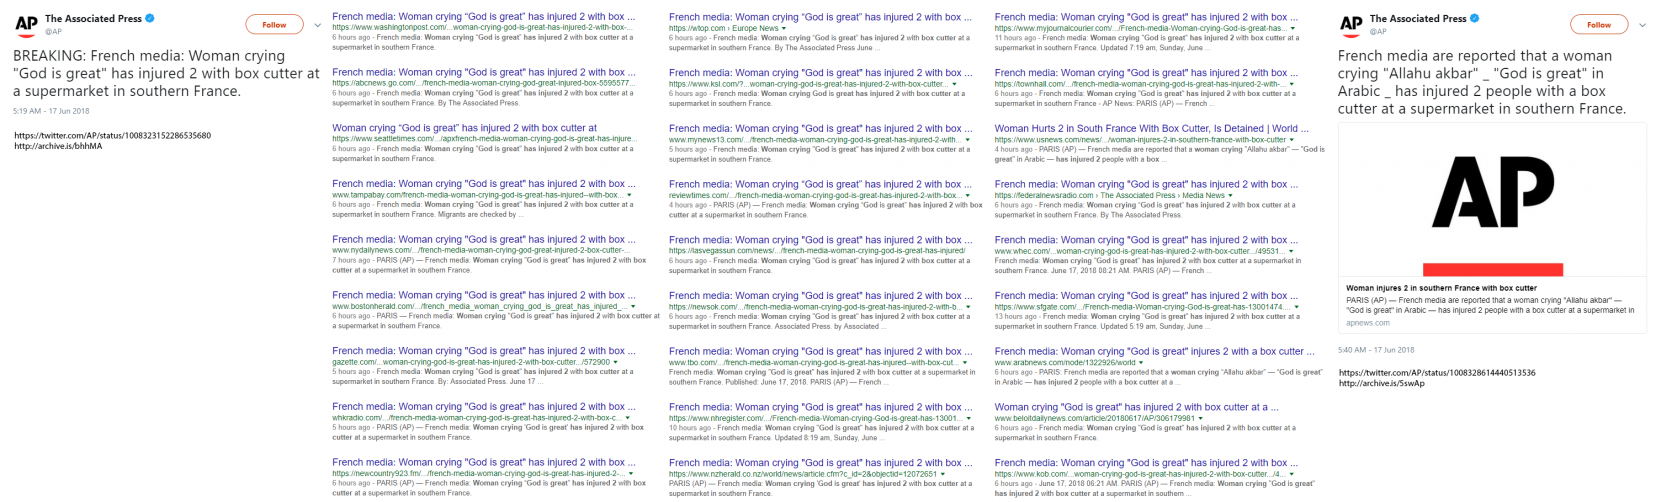Screen dimensions: 1656x502
Task: Open card title 'Woman injures 2 in southern France'
Action: tap(1441, 288)
